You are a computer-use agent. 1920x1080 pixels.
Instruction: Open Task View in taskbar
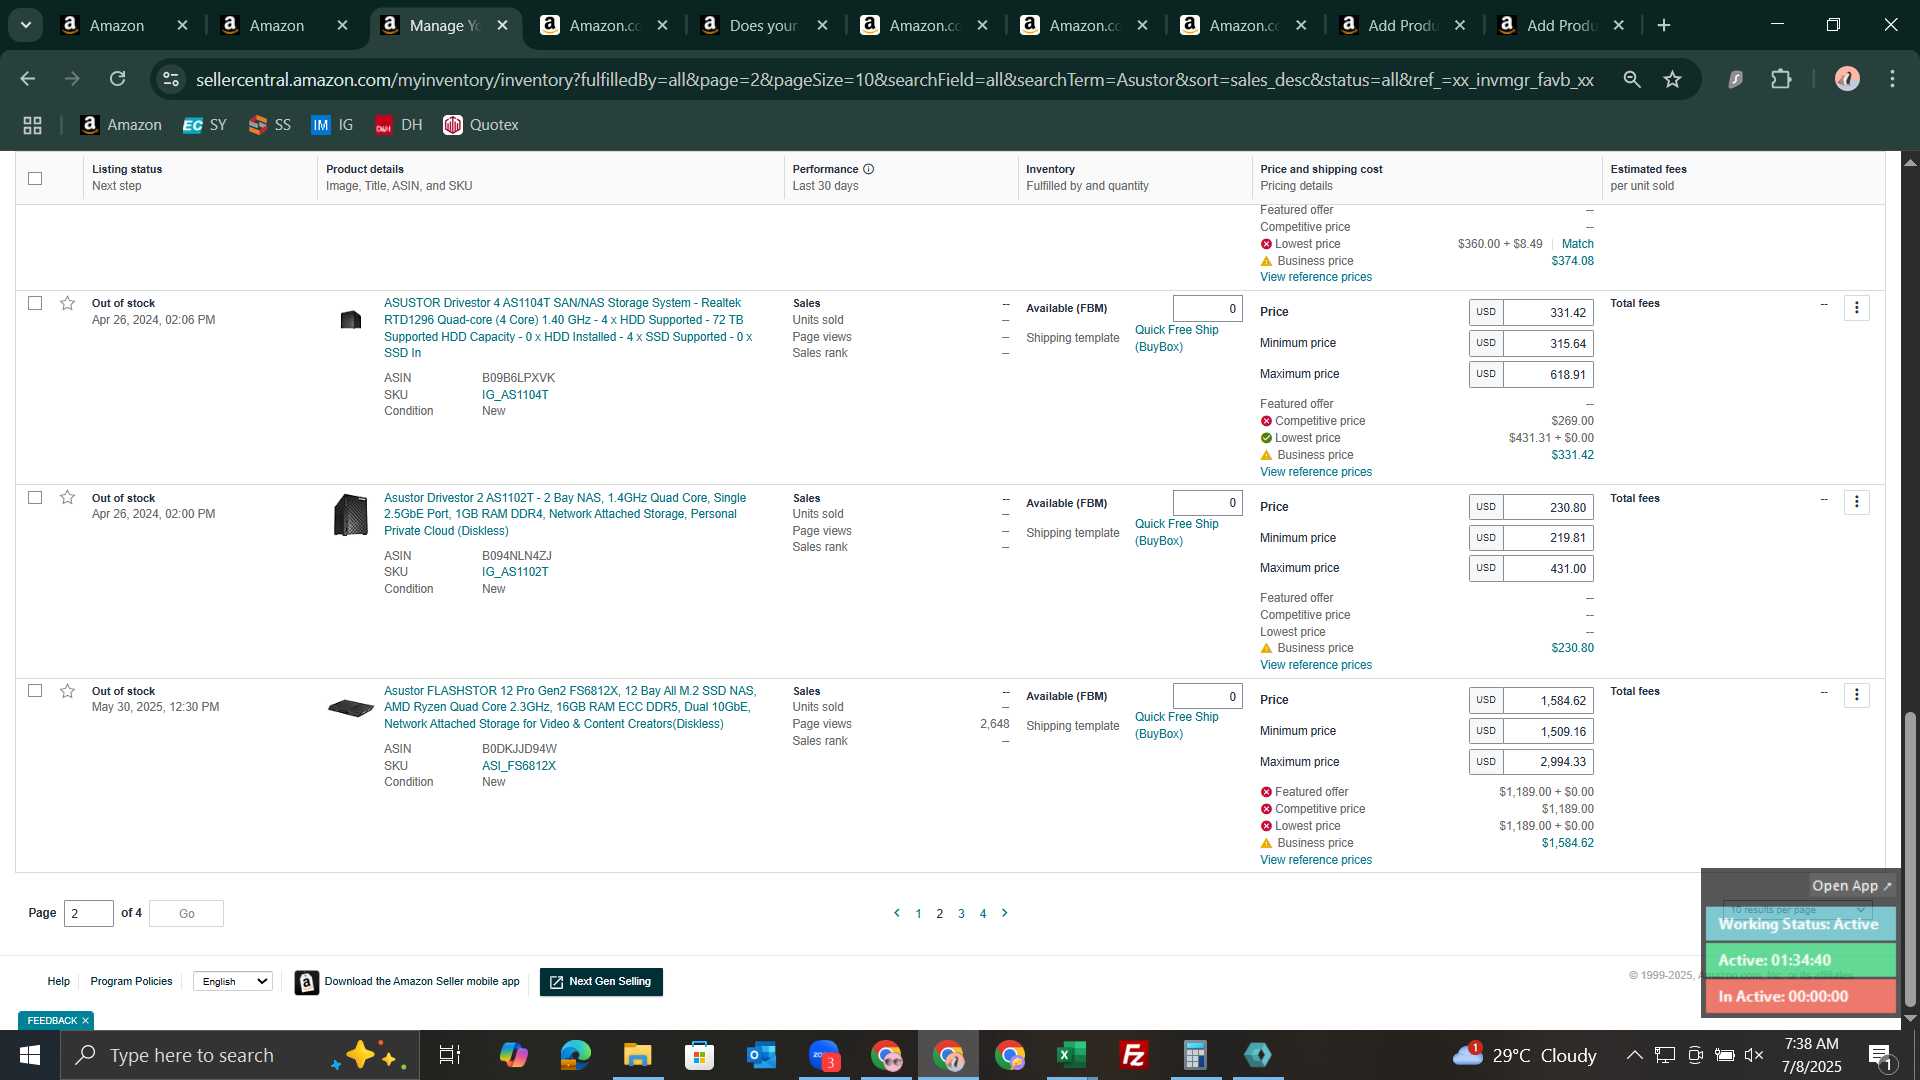(450, 1055)
